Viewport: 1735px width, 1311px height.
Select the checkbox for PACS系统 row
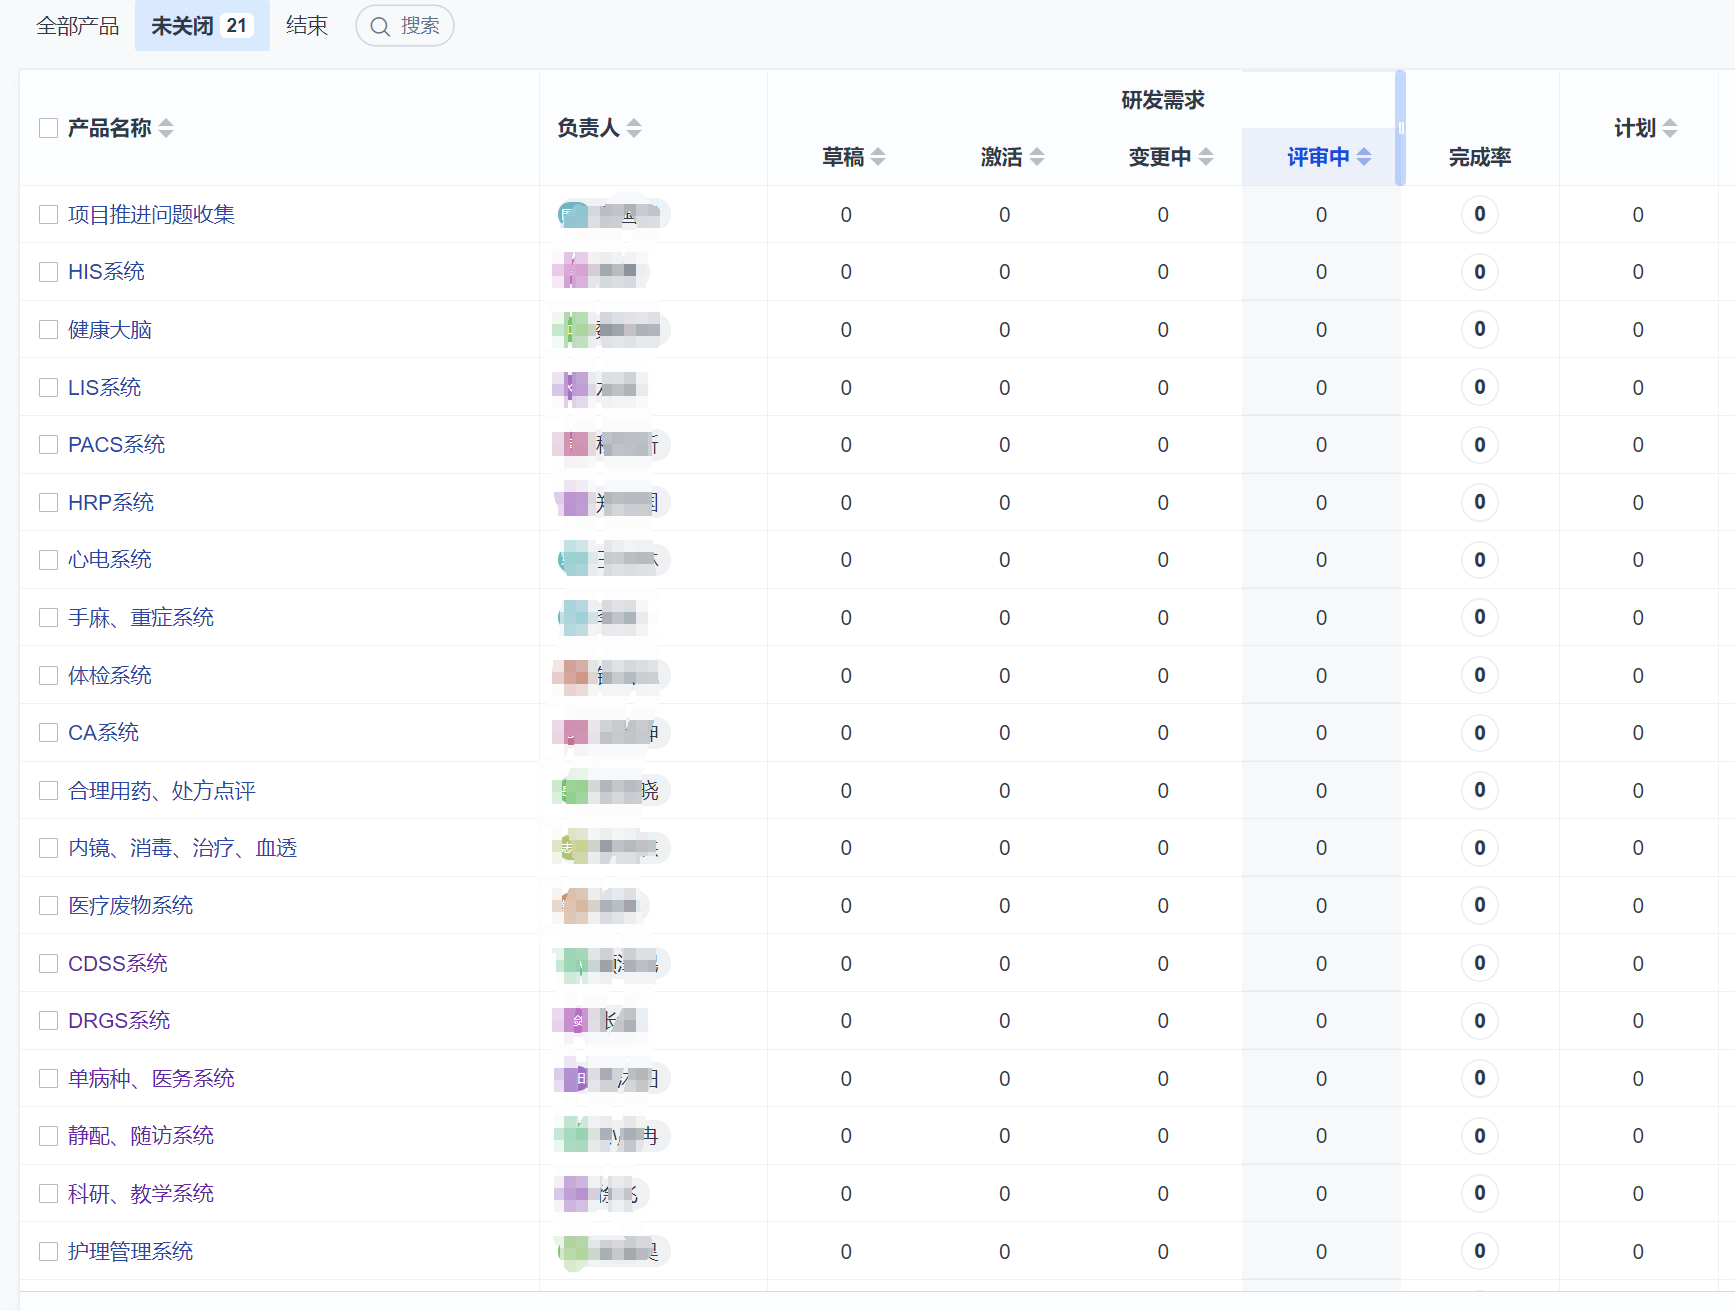click(x=48, y=445)
